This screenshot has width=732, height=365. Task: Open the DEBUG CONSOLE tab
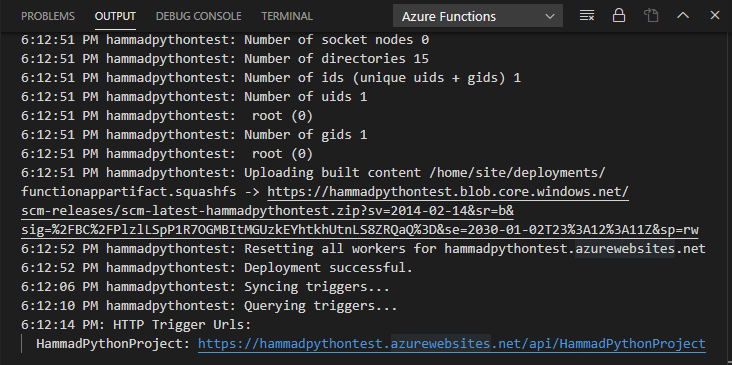[x=198, y=16]
